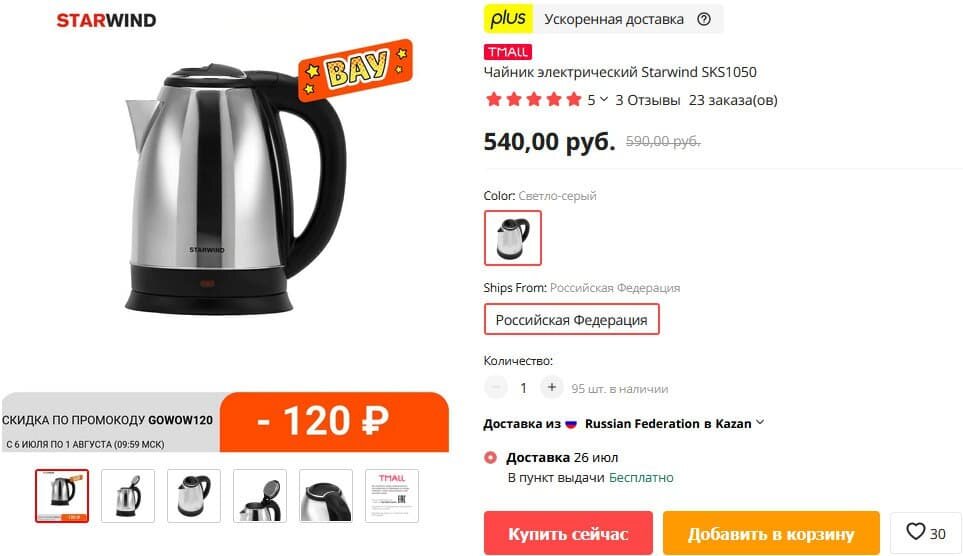Click the five-star rating icons
Screen dimensions: 963x556
point(533,100)
